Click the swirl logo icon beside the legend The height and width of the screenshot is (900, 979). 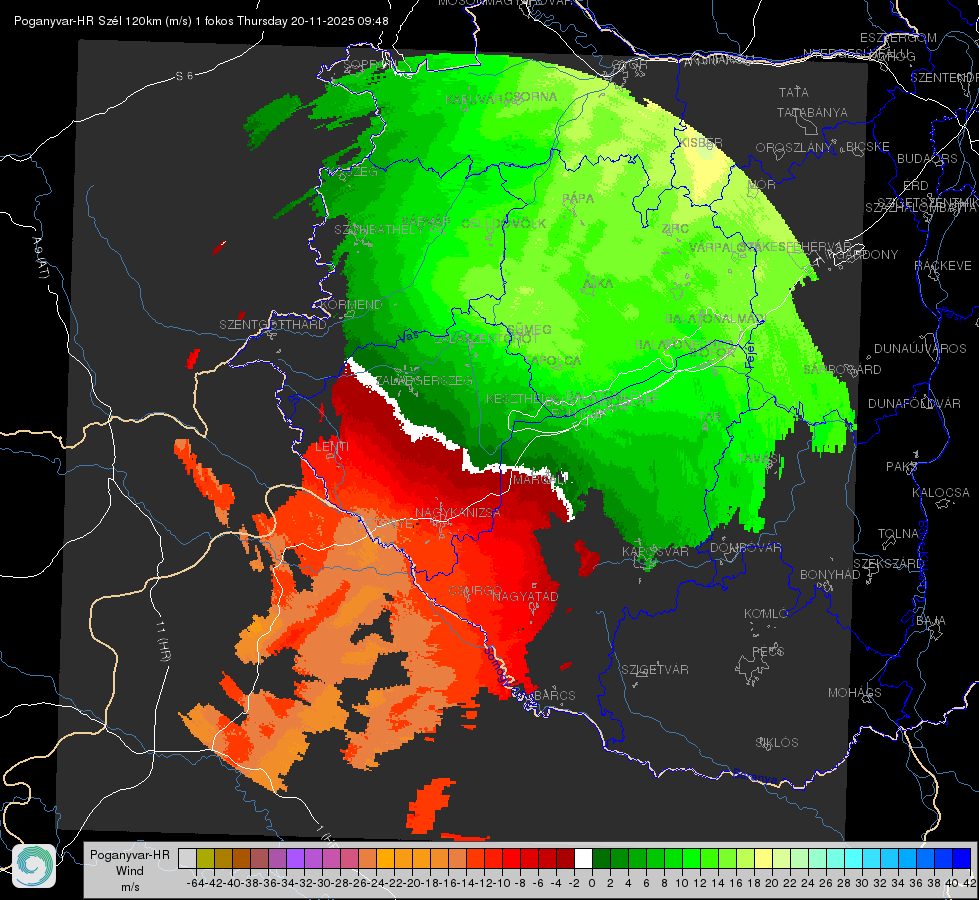pyautogui.click(x=34, y=866)
